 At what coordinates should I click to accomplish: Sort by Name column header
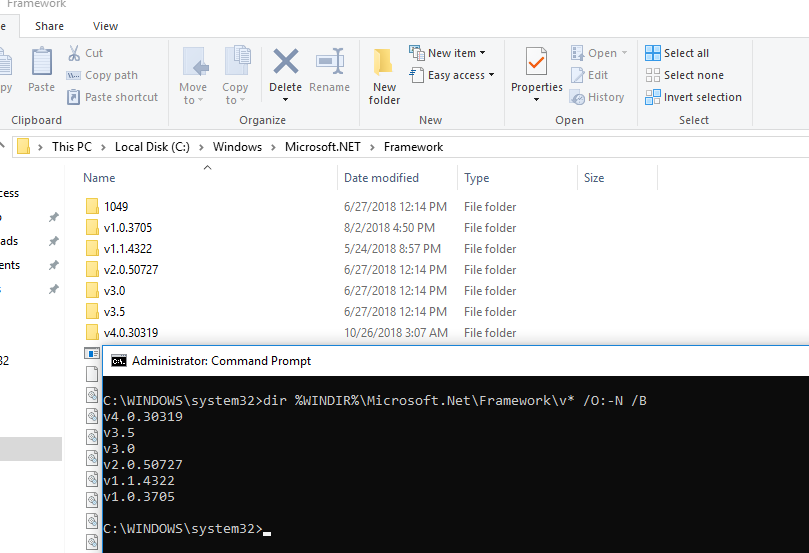[x=99, y=178]
